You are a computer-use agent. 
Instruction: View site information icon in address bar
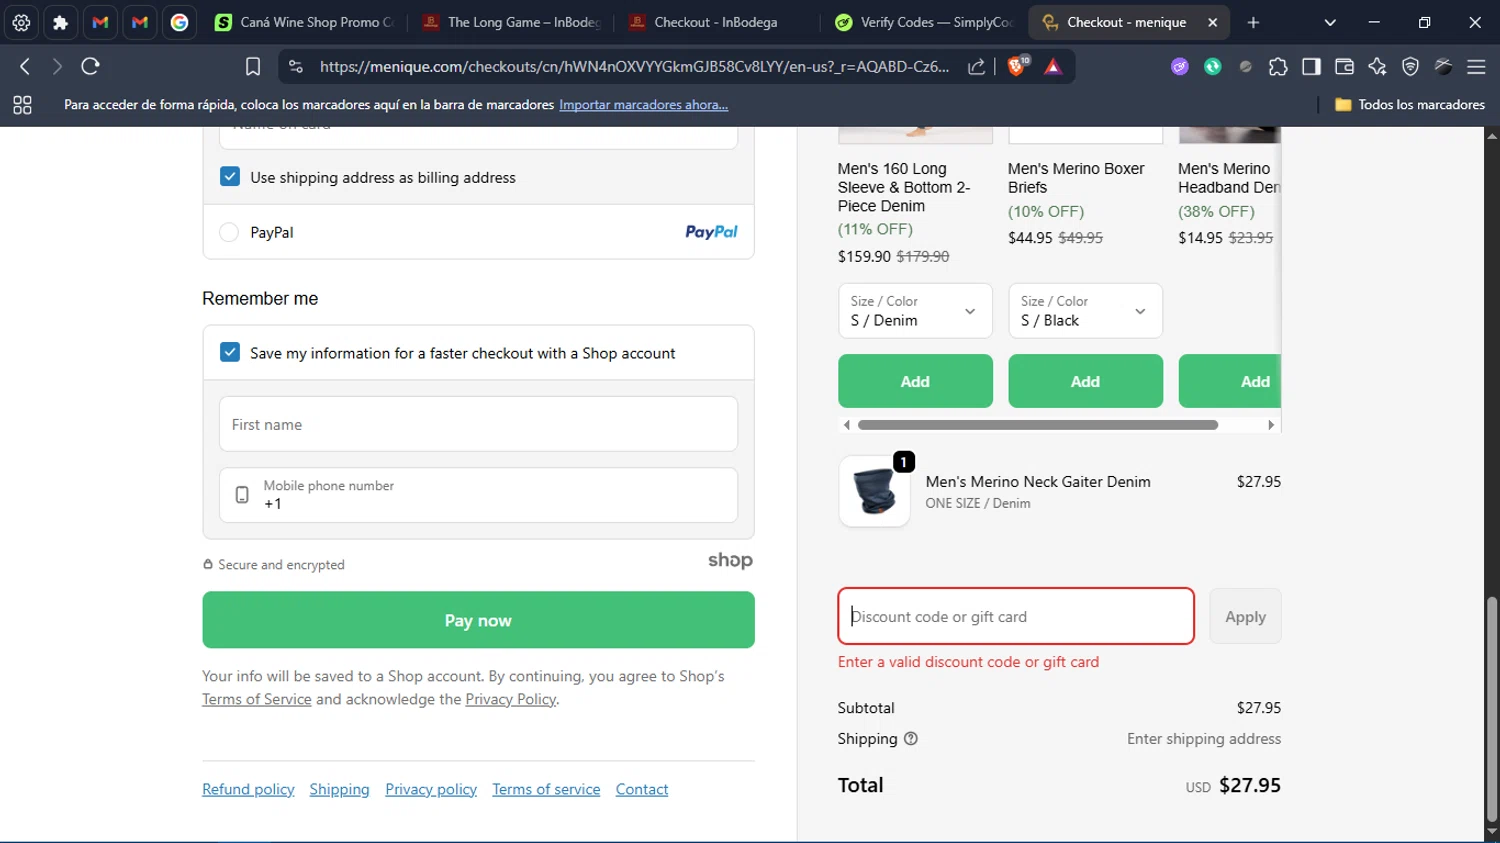tap(295, 66)
